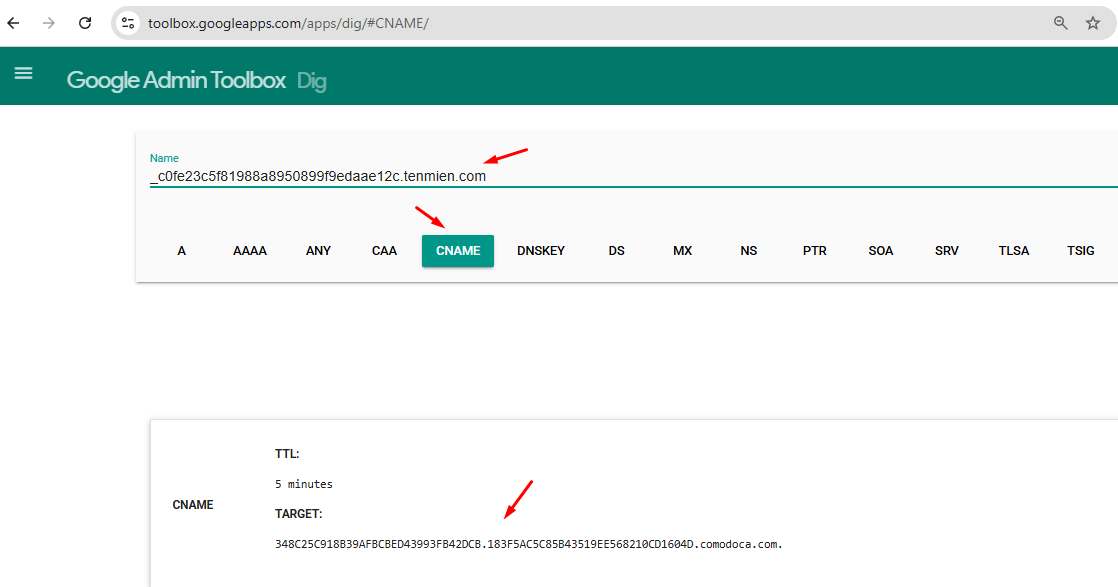This screenshot has height=587, width=1118.
Task: Select the NS record type
Action: tap(749, 251)
